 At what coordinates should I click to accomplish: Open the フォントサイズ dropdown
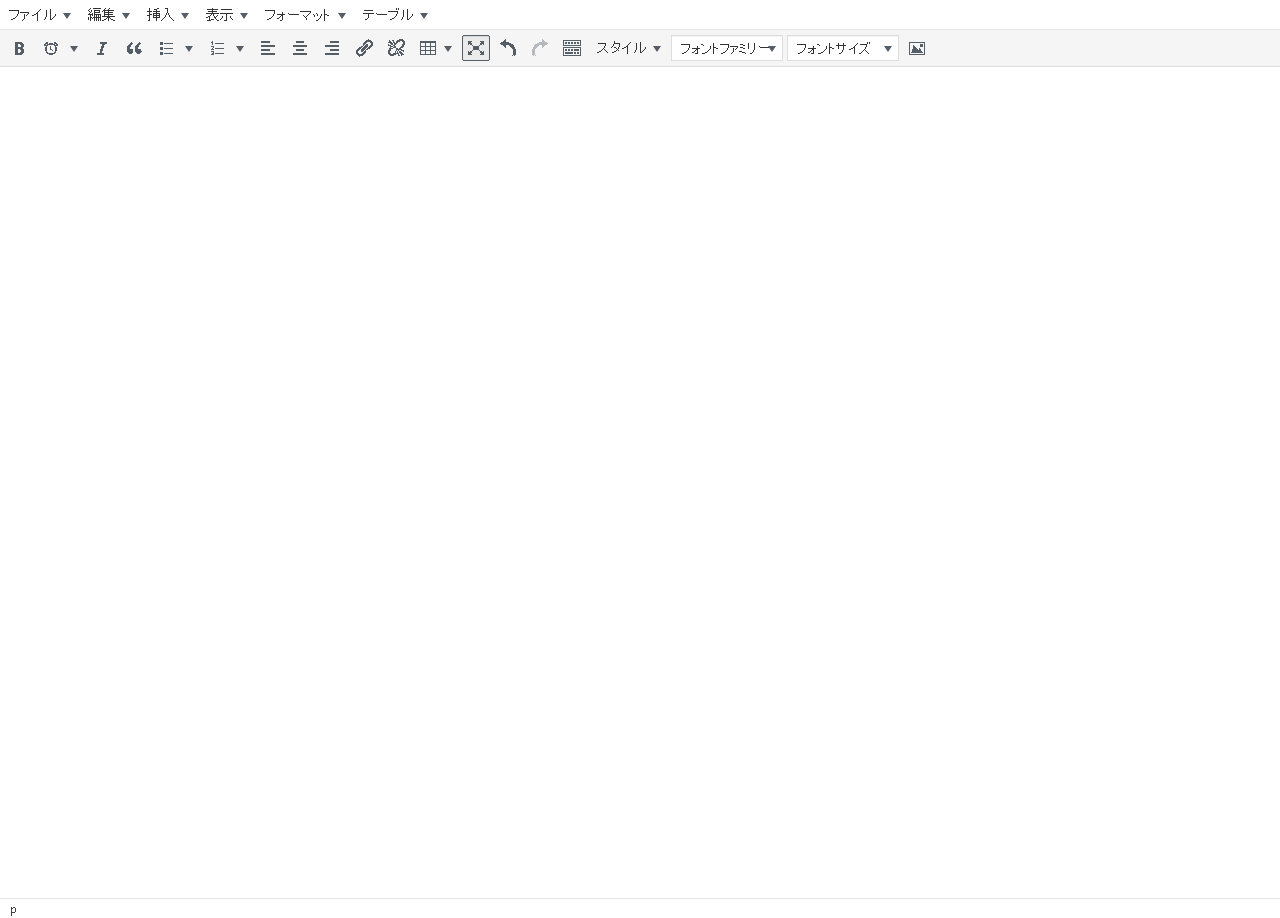(843, 48)
